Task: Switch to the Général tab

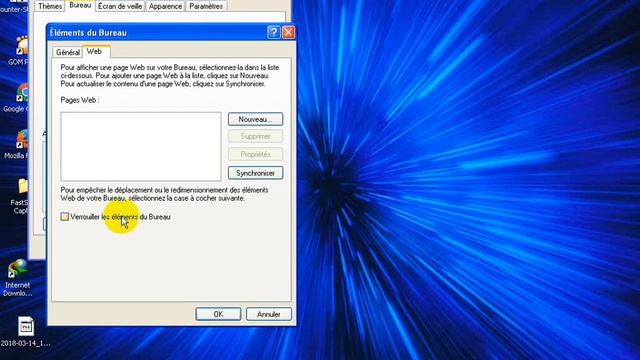Action: 68,52
